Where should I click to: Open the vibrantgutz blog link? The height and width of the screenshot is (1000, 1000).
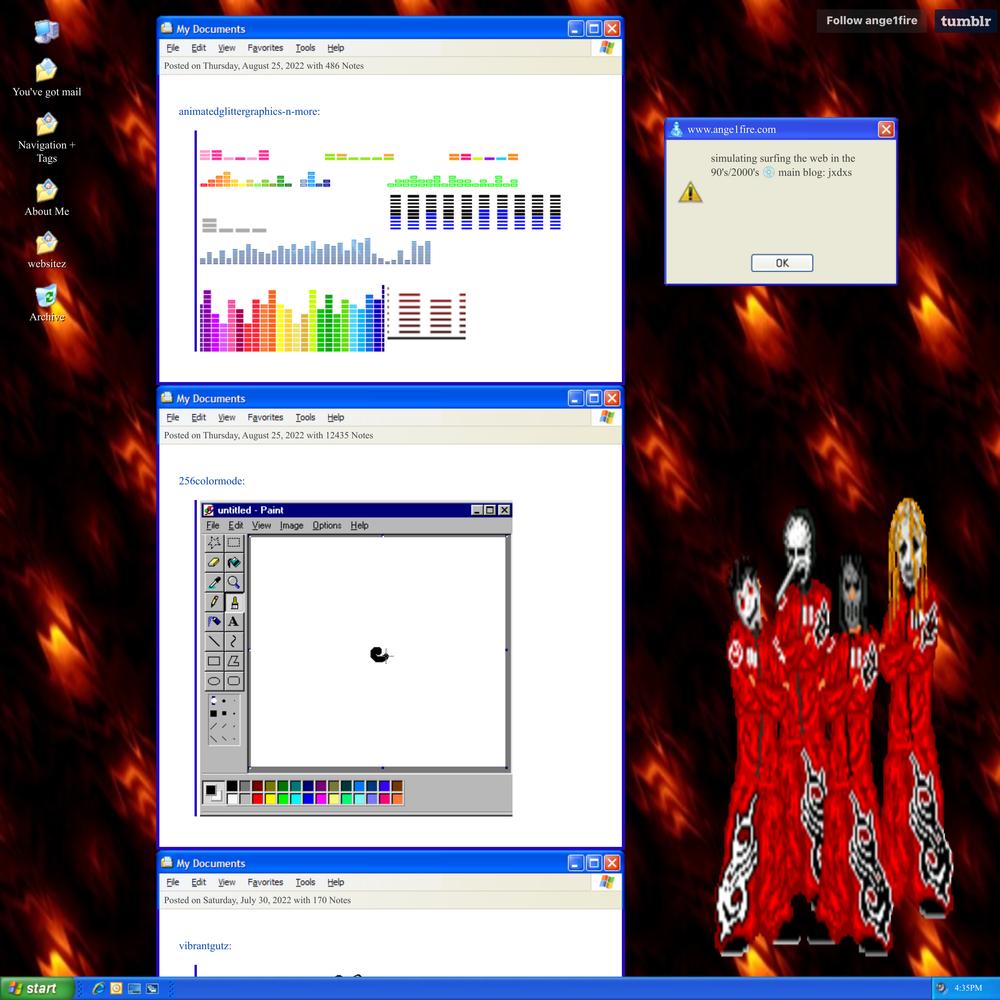point(205,946)
